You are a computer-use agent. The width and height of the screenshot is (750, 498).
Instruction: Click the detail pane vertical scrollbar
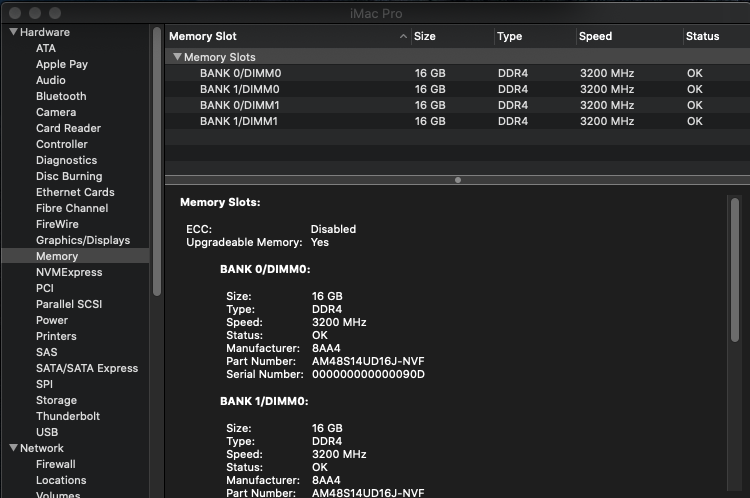tap(735, 270)
